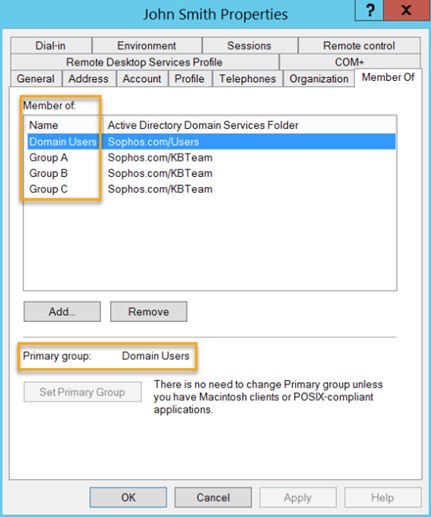Open the Profile tab
431x517 pixels.
tap(190, 79)
